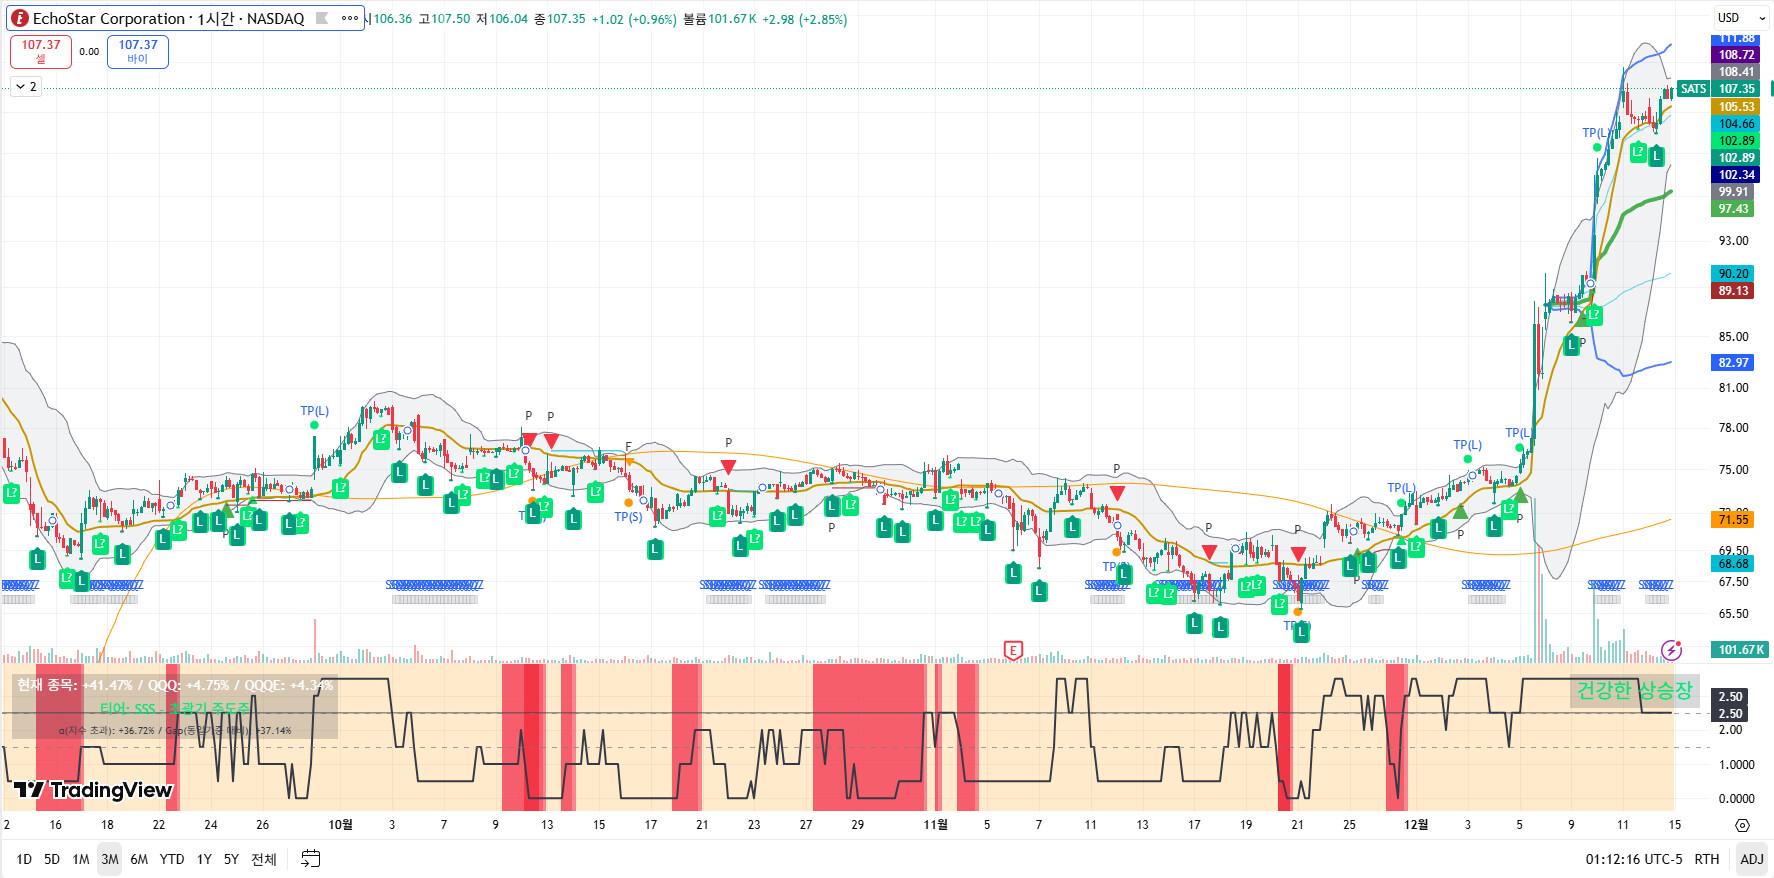The image size is (1774, 878).
Task: Open the three-dot more menu in legend
Action: click(349, 18)
